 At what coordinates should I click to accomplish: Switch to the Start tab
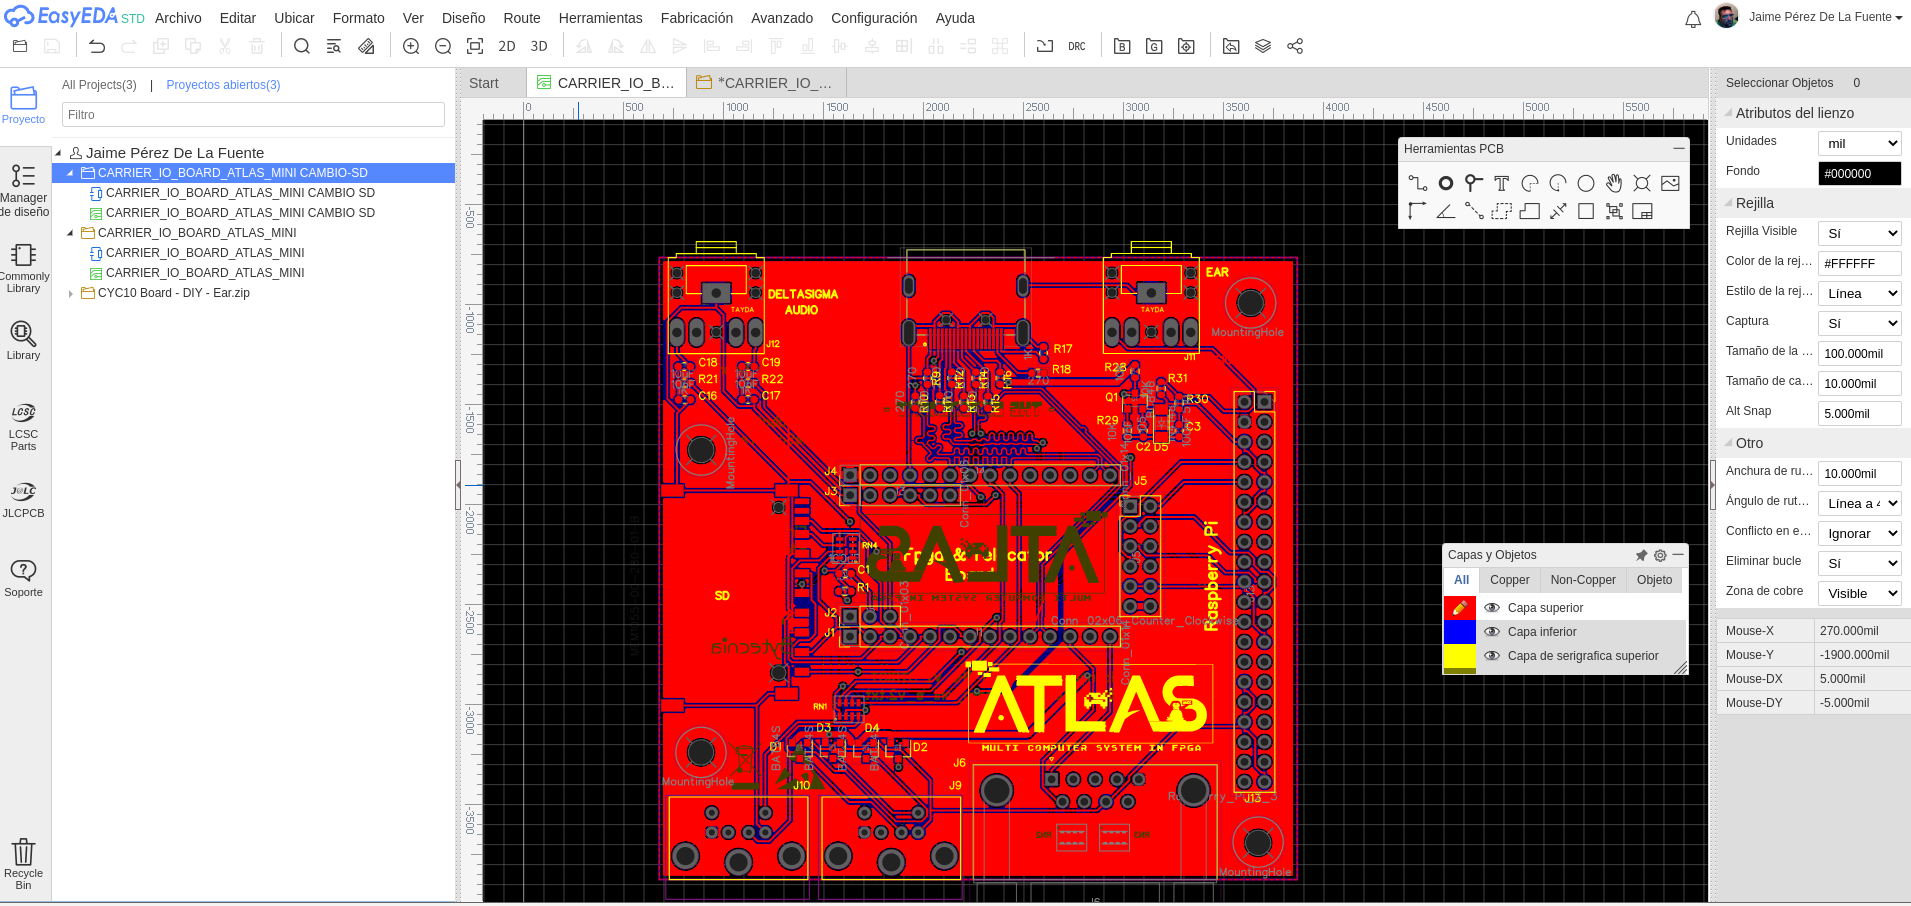(484, 83)
